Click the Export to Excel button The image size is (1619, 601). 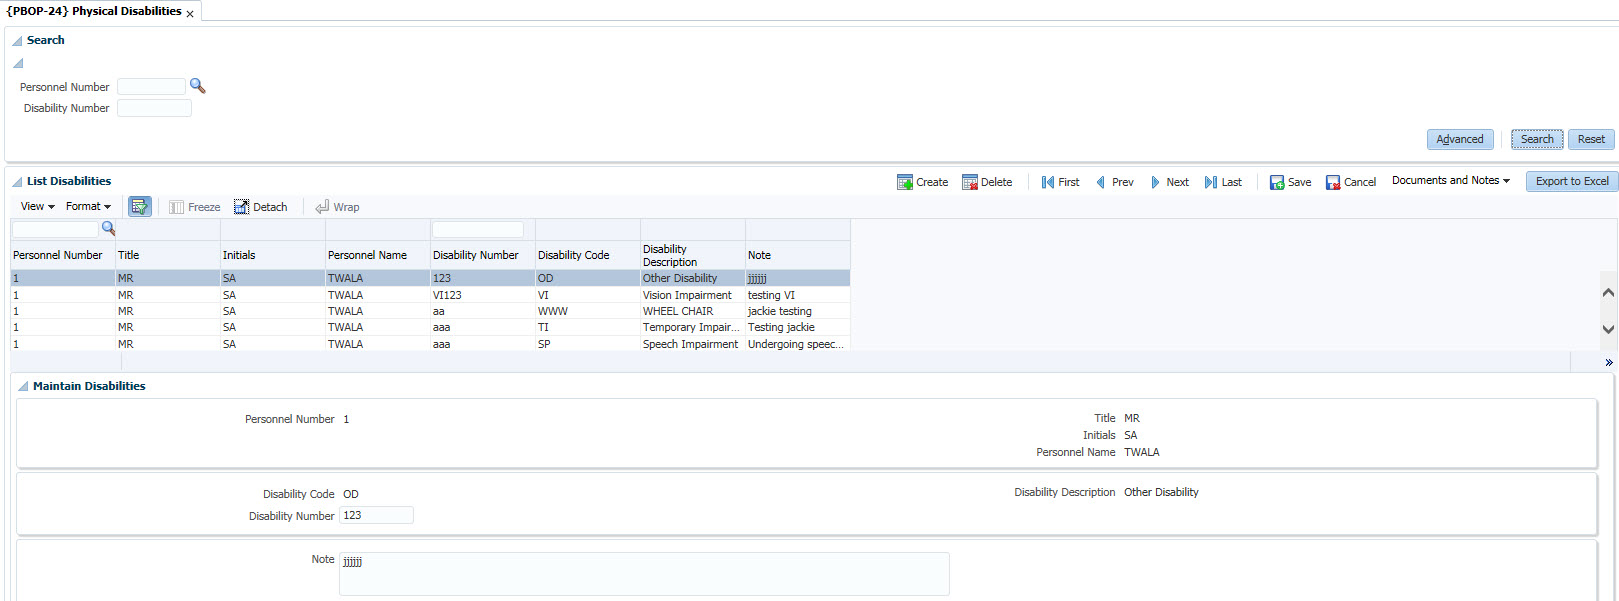[x=1571, y=181]
